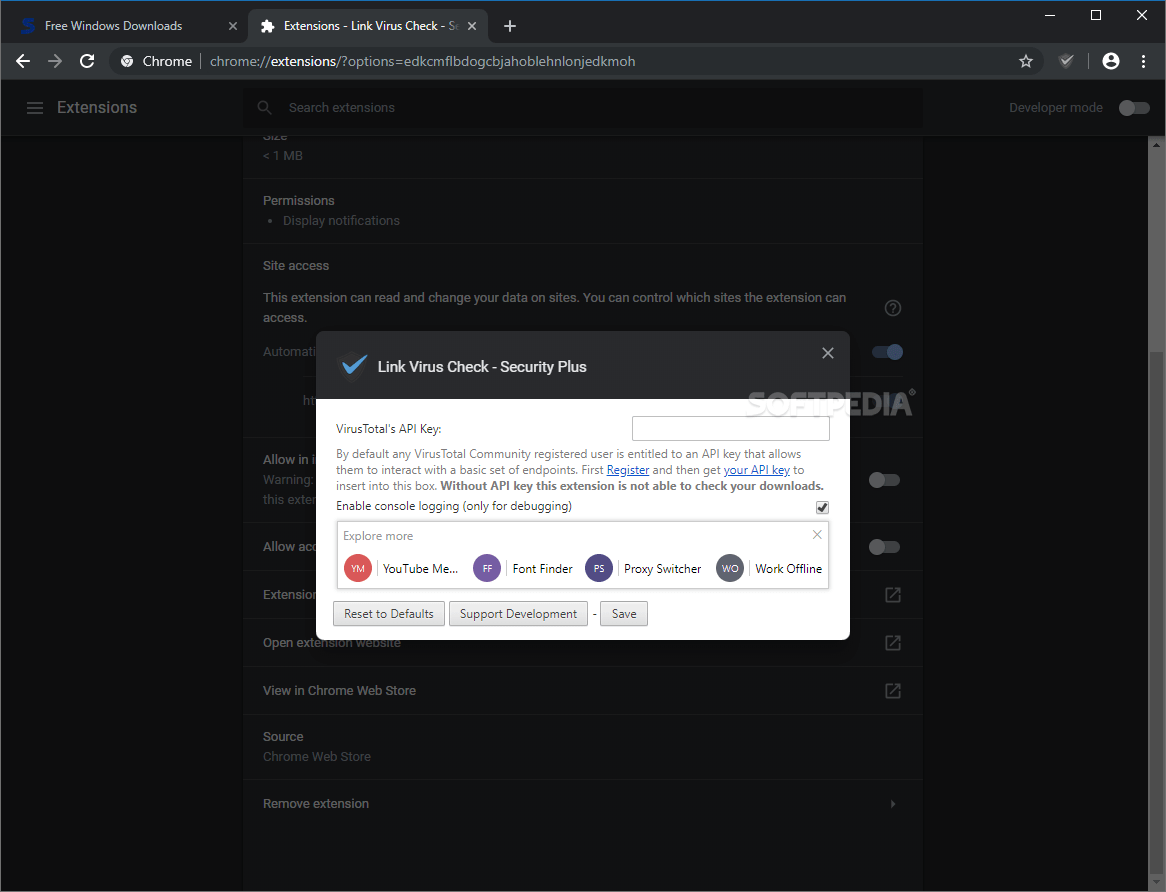Click the help icon next to Site access
The width and height of the screenshot is (1166, 892).
point(892,308)
